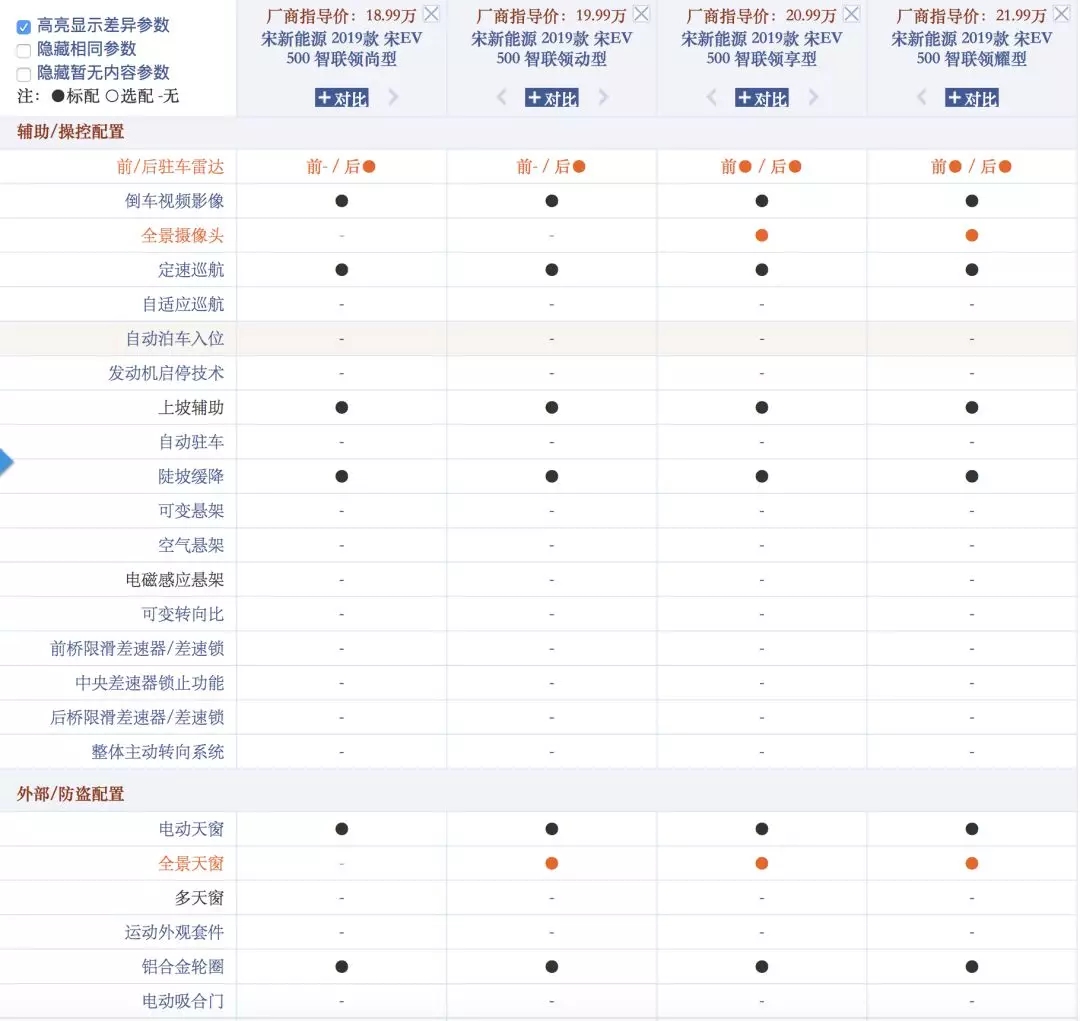Select the 辅助/操控配置 section header
The width and height of the screenshot is (1080, 1021).
[x=70, y=132]
